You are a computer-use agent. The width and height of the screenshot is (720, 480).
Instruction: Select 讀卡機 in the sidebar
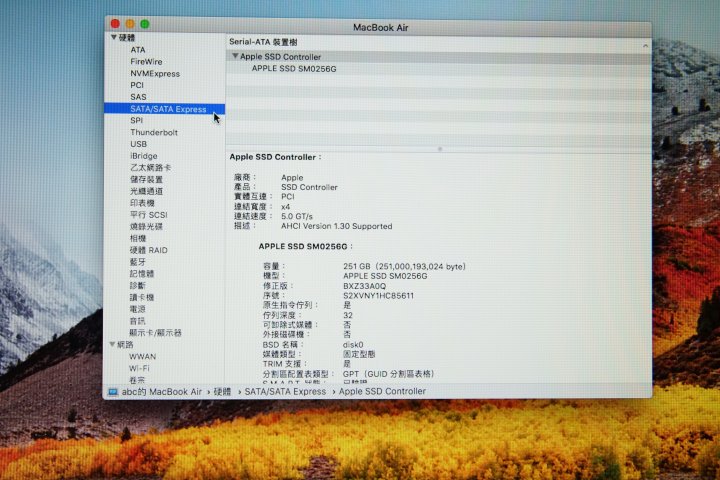point(142,297)
